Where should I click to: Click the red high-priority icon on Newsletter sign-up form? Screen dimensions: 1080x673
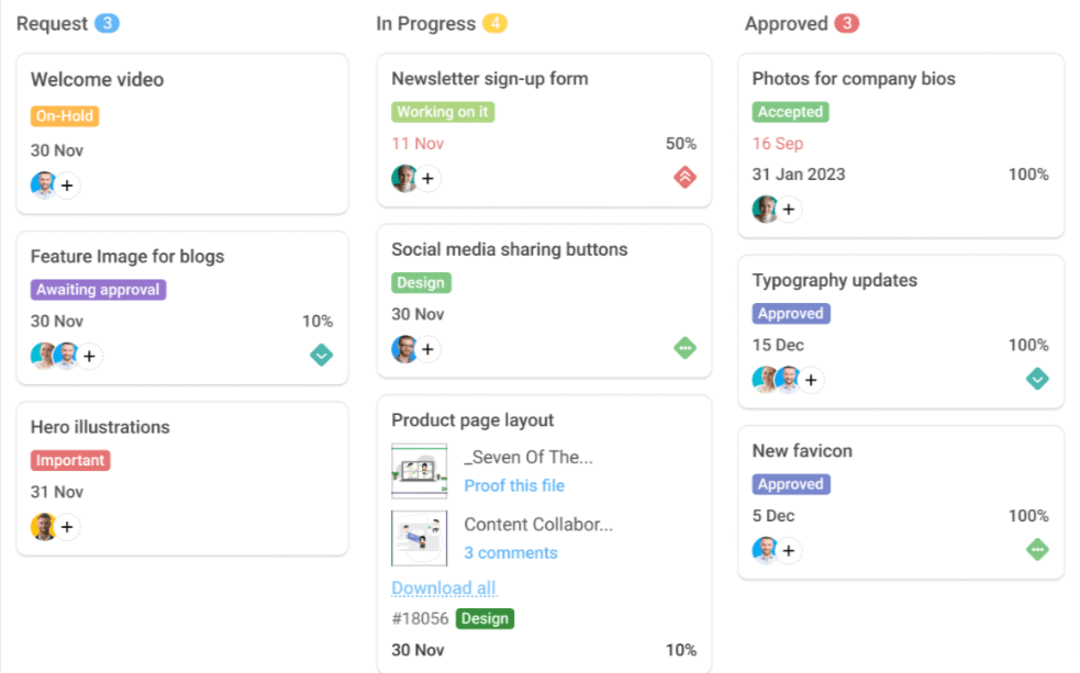pyautogui.click(x=684, y=177)
